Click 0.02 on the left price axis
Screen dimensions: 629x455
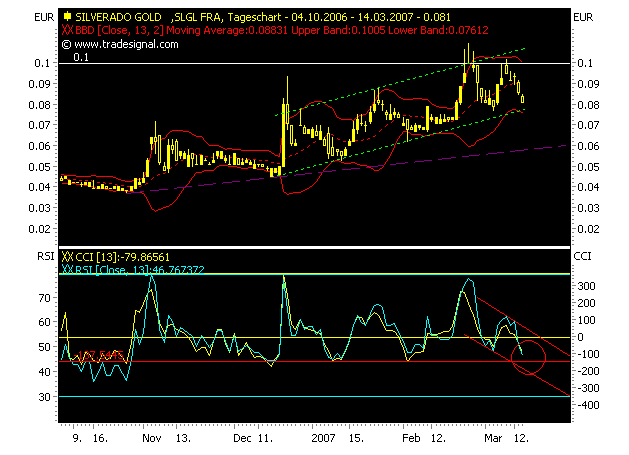click(x=39, y=229)
